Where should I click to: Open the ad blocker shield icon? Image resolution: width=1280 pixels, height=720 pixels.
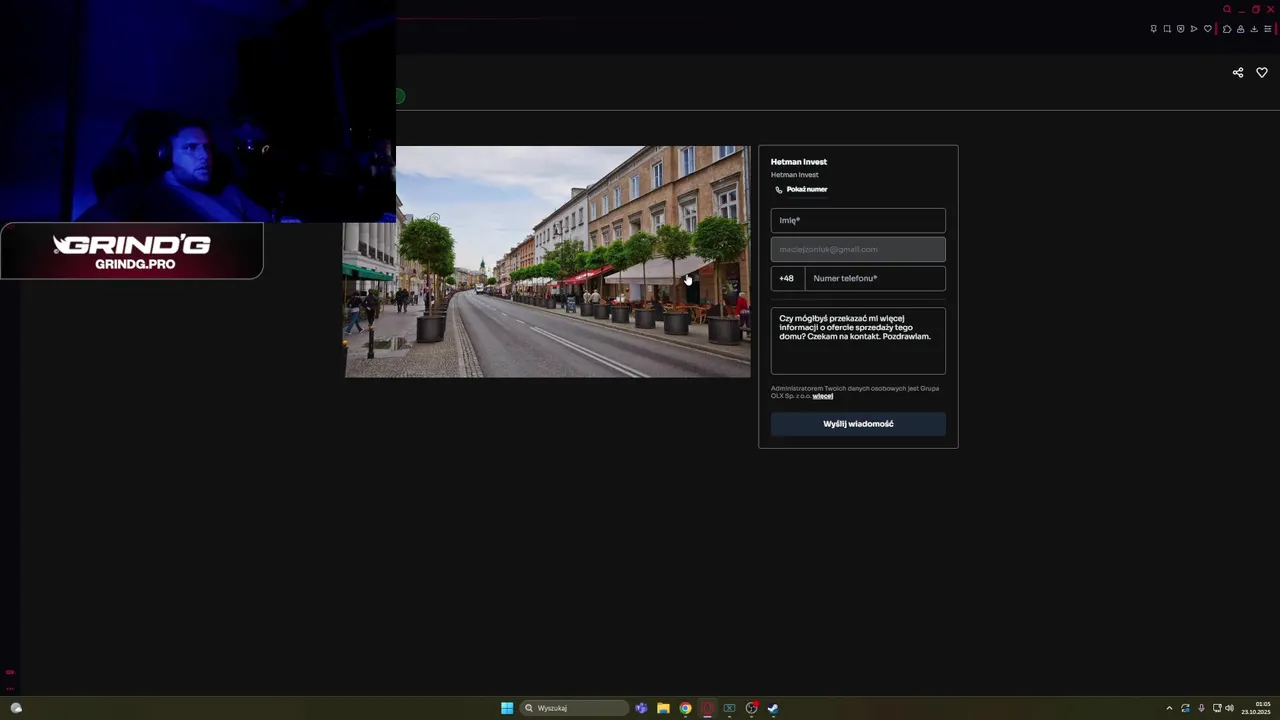(1180, 29)
